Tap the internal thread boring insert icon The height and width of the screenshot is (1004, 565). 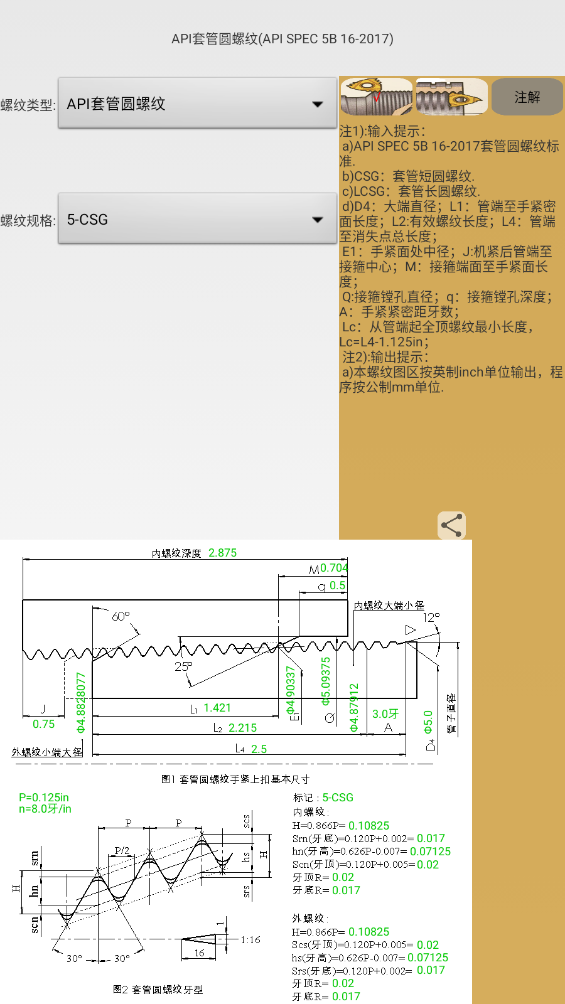452,97
